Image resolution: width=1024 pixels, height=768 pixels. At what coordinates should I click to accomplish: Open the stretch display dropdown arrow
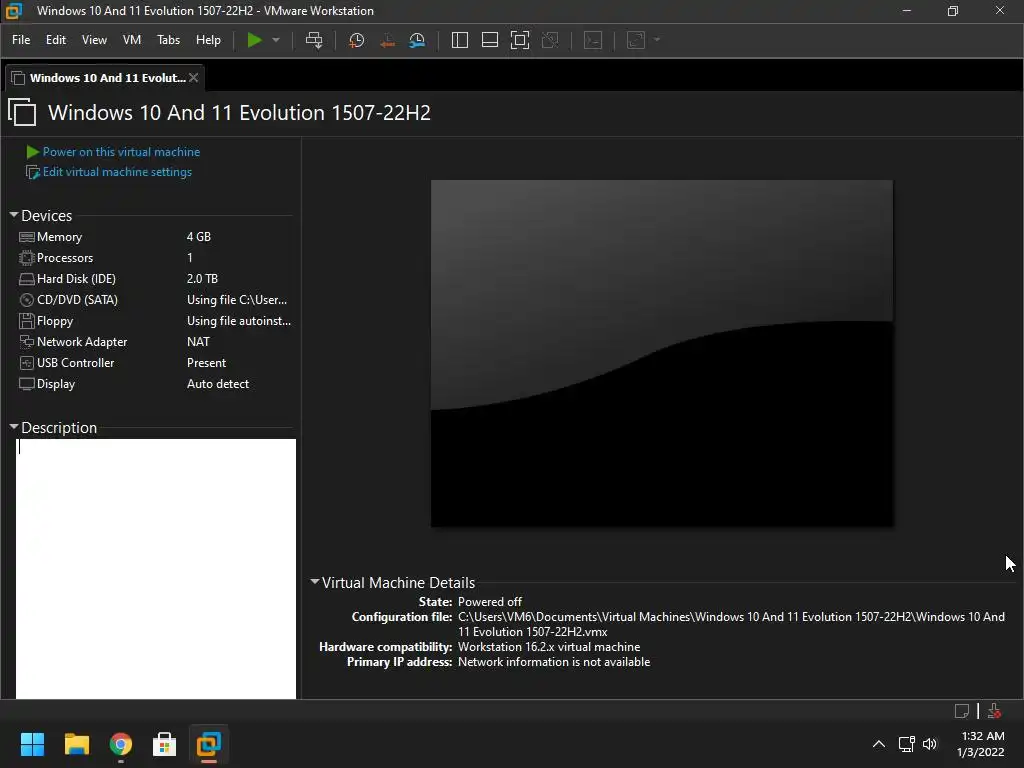(x=657, y=40)
